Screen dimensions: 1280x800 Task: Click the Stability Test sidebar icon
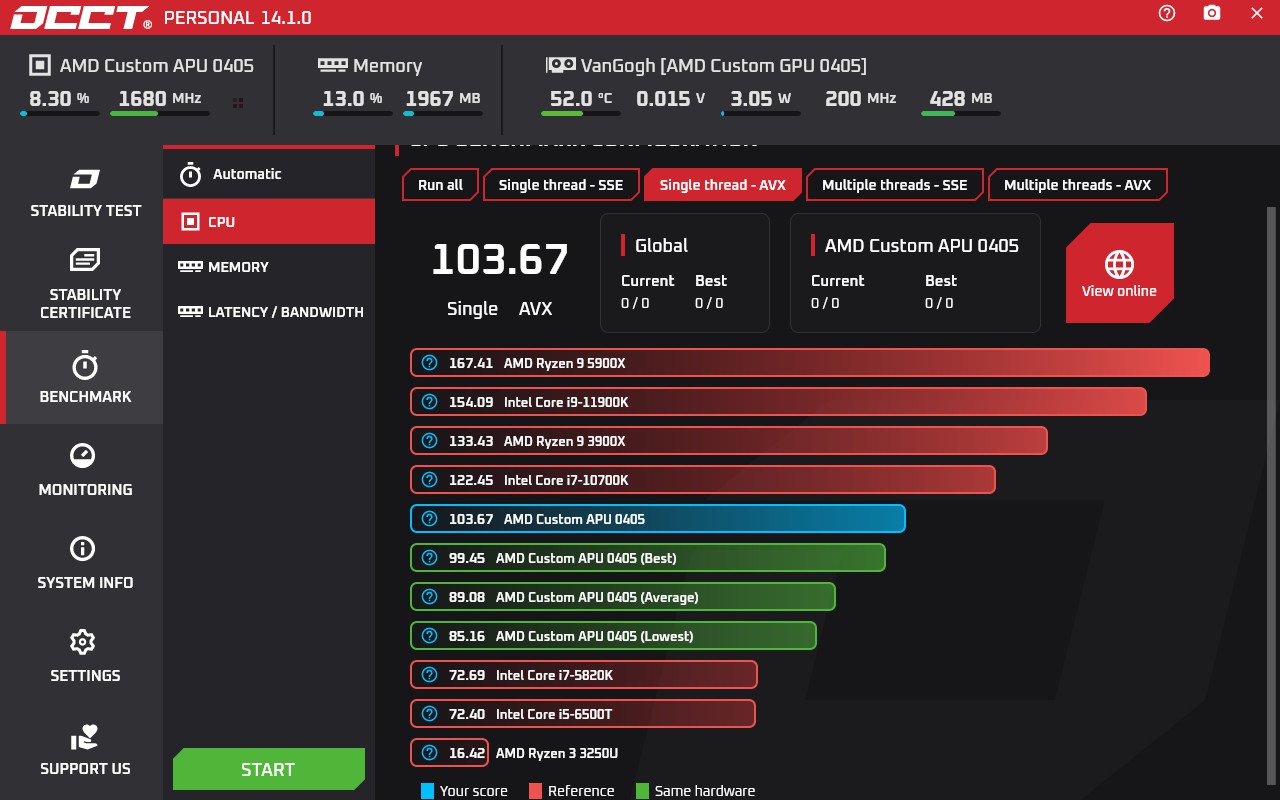[x=85, y=180]
